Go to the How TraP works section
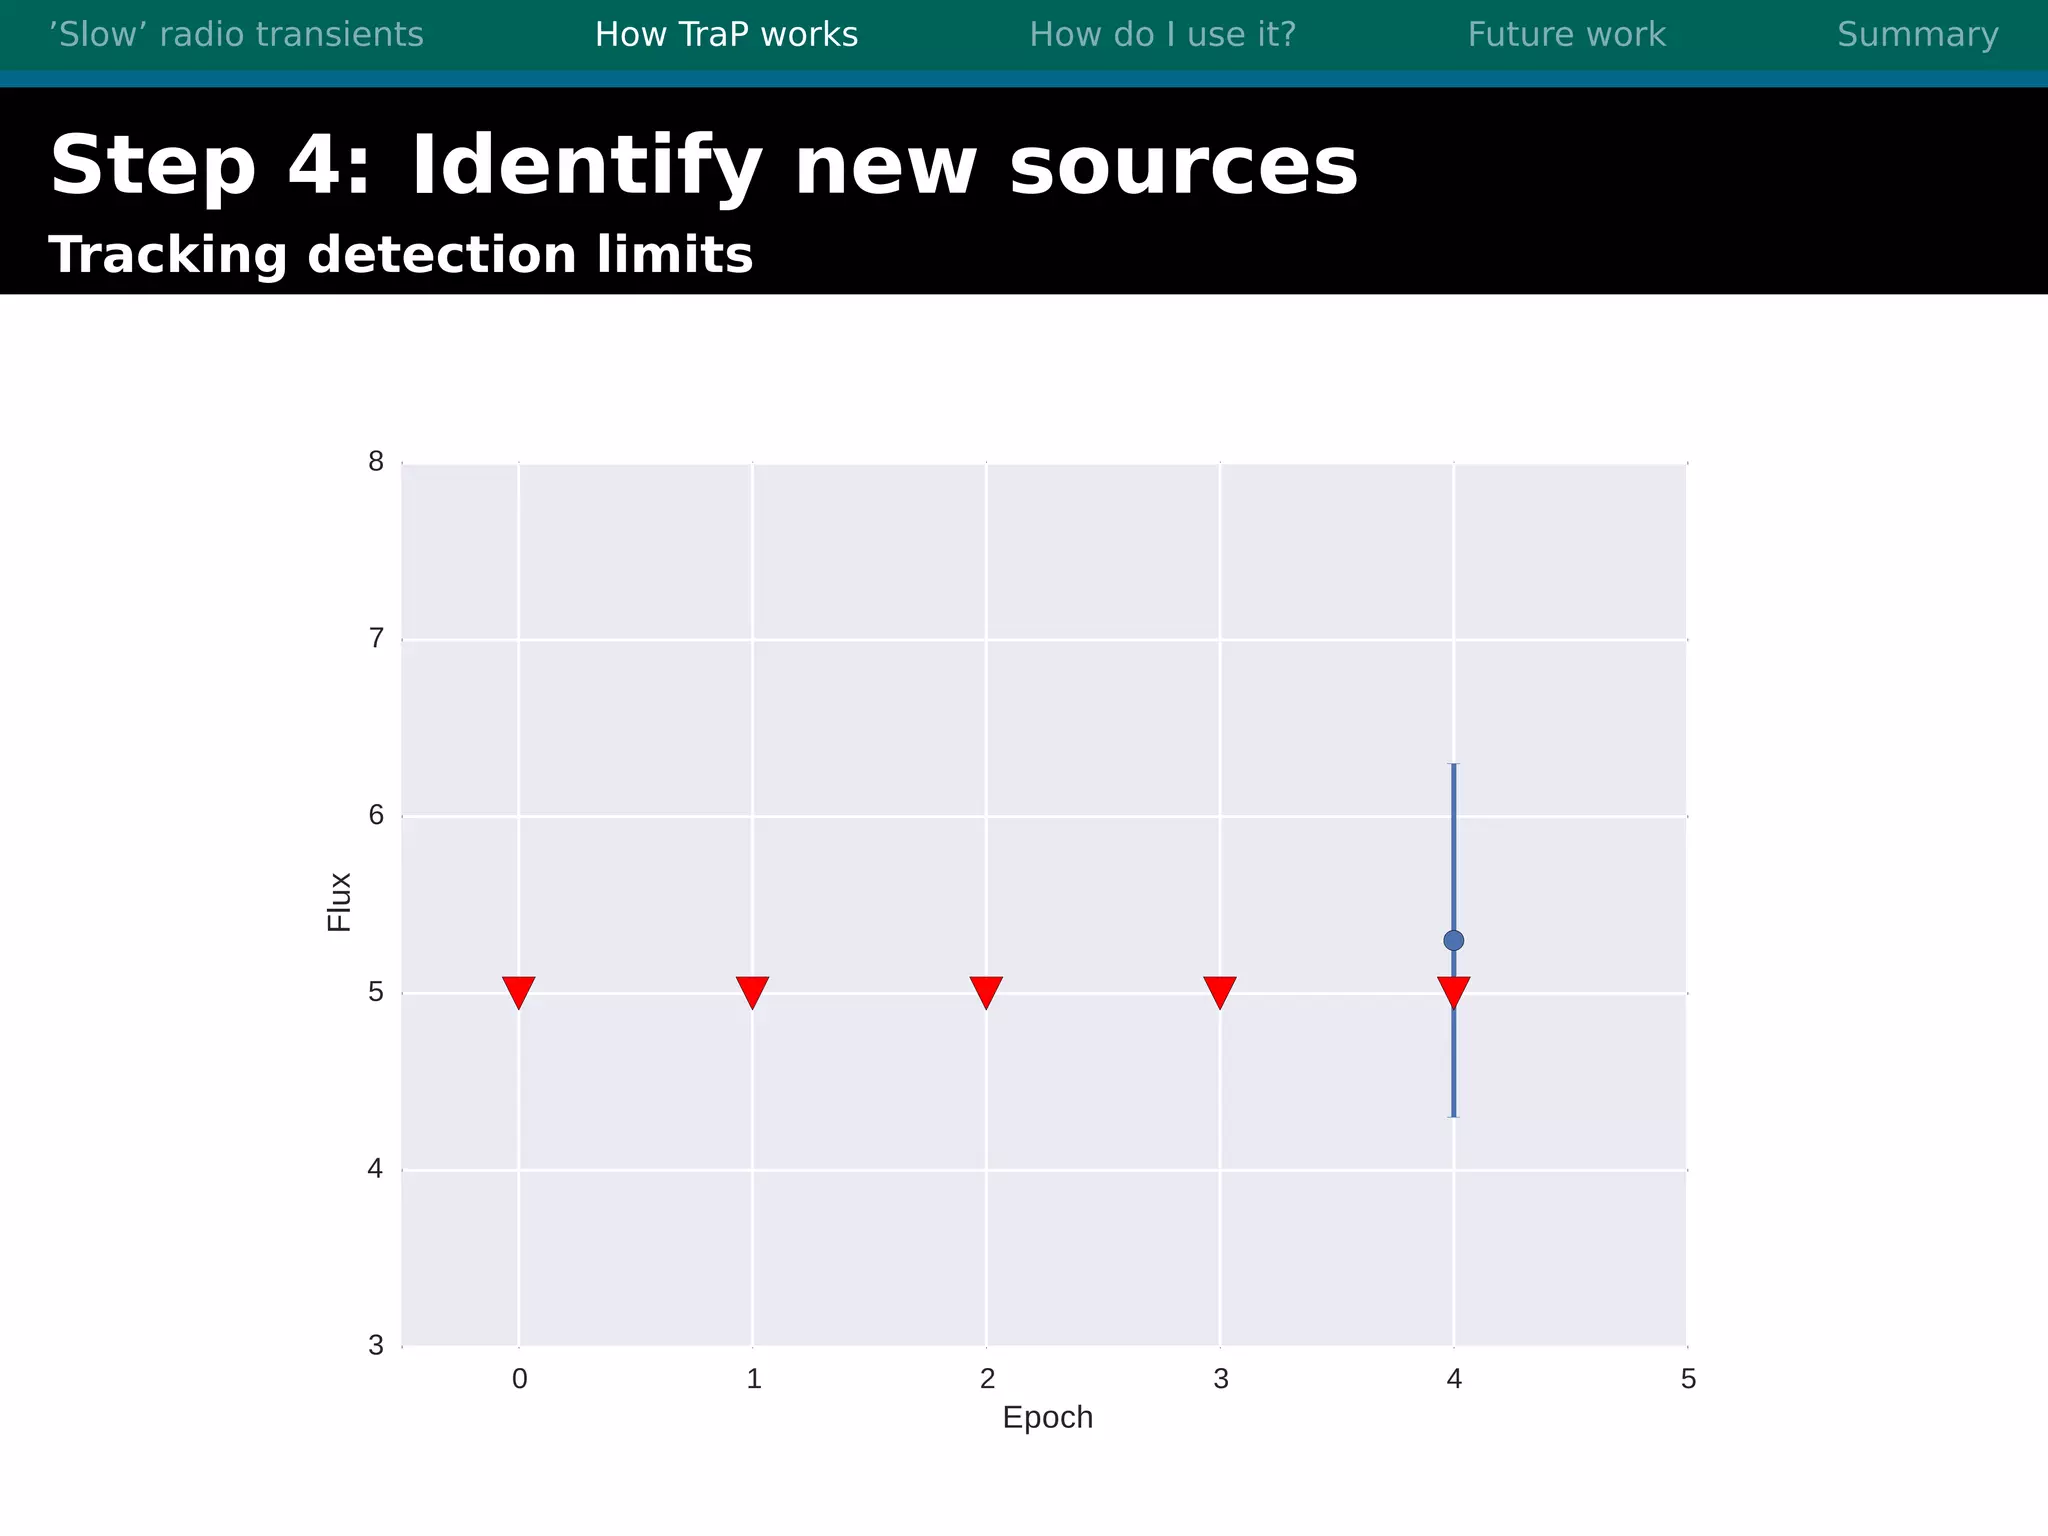Screen dimensions: 2048x1536 [x=726, y=35]
